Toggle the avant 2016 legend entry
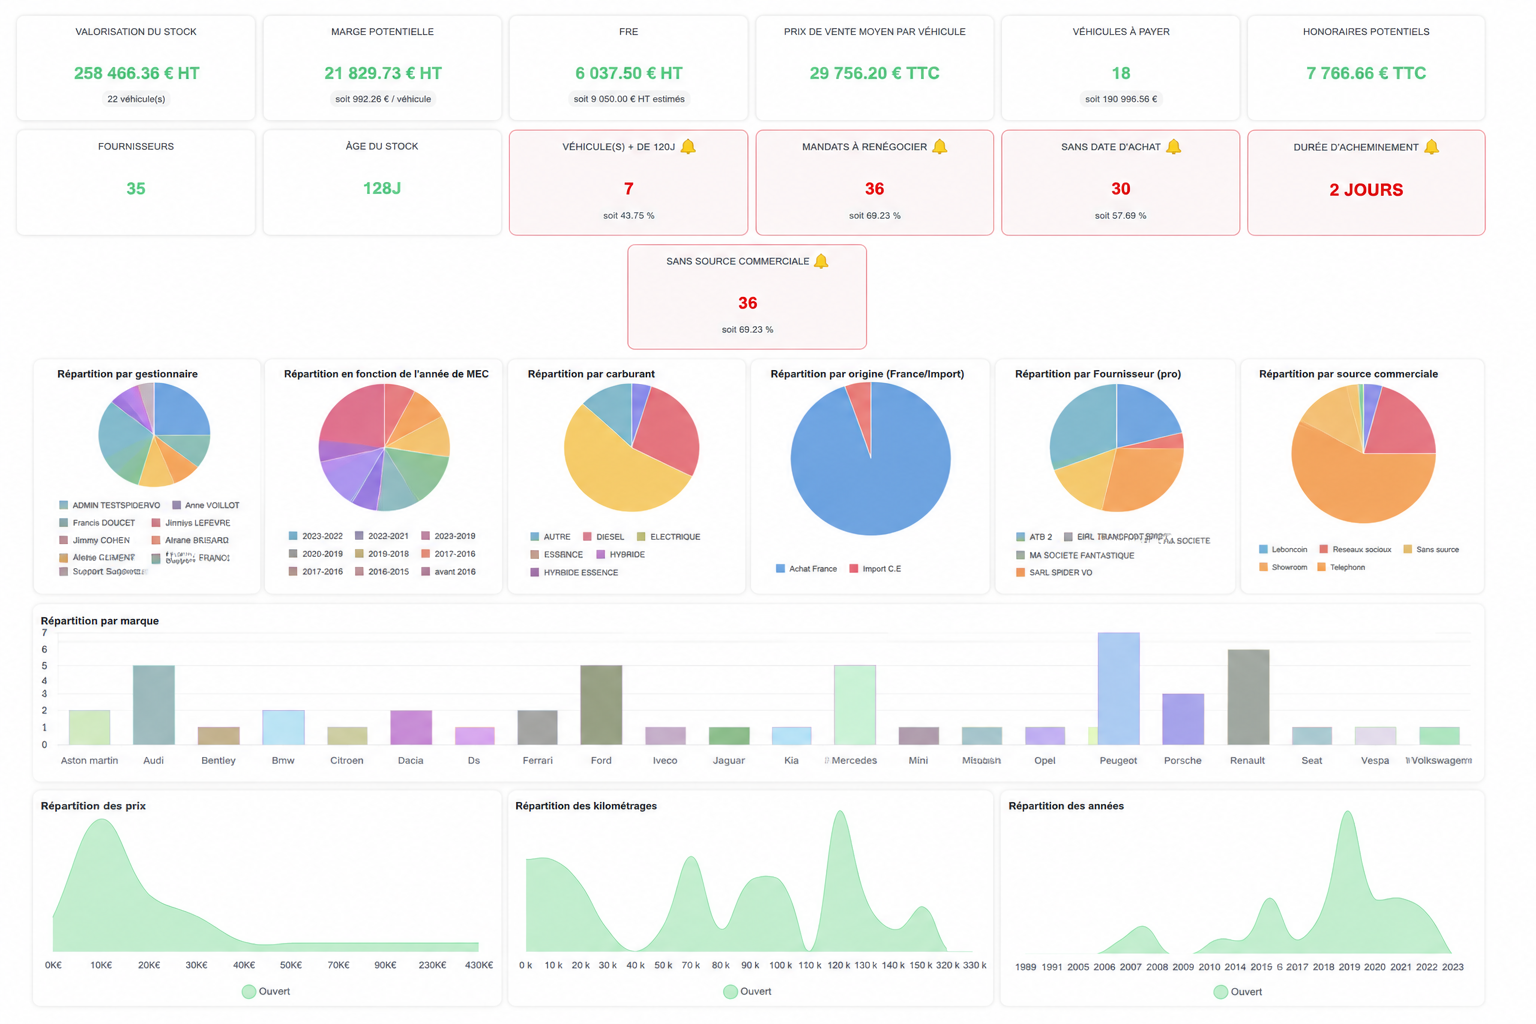Viewport: 1536px width, 1024px height. pos(448,572)
